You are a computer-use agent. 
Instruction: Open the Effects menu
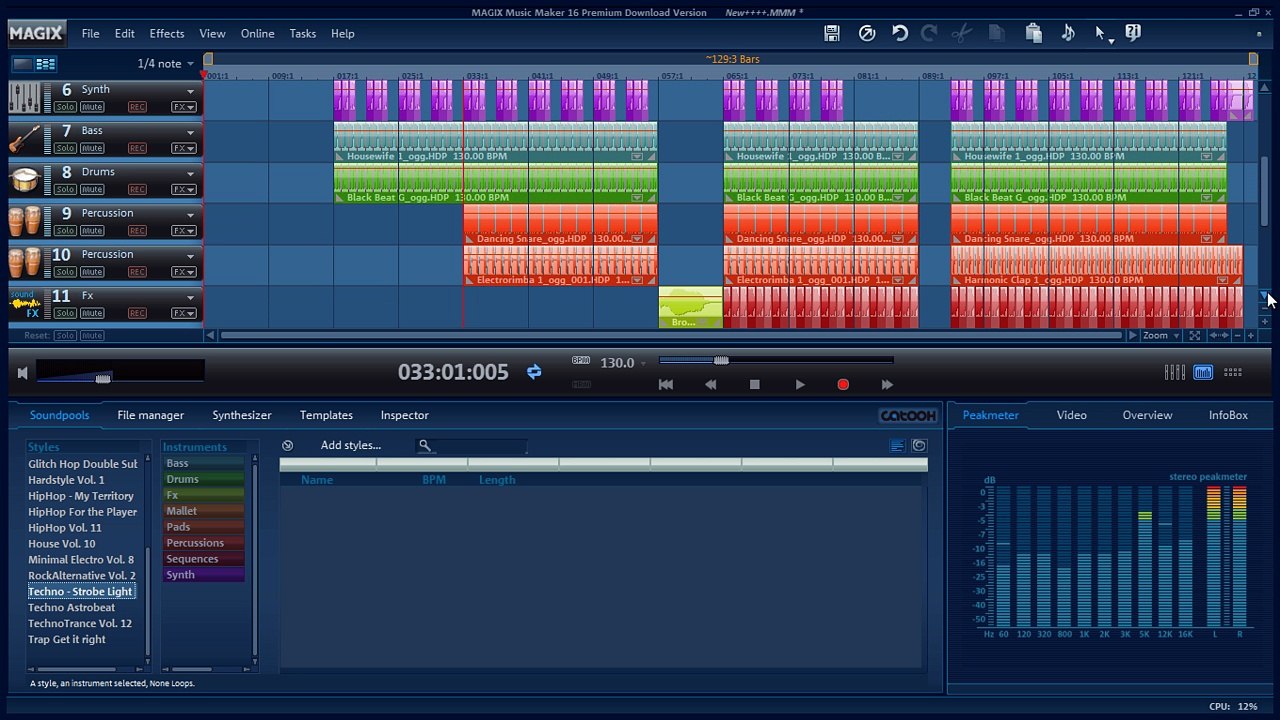(167, 33)
